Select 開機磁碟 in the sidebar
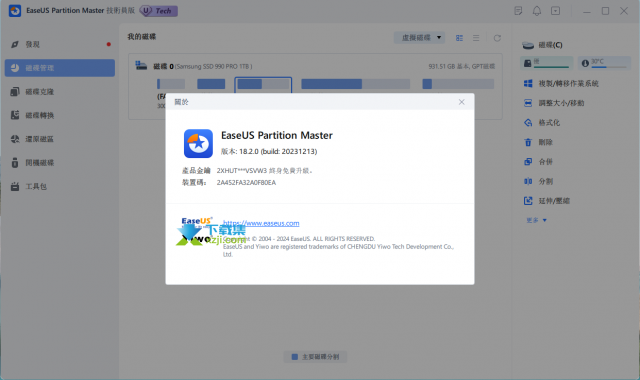 60,162
